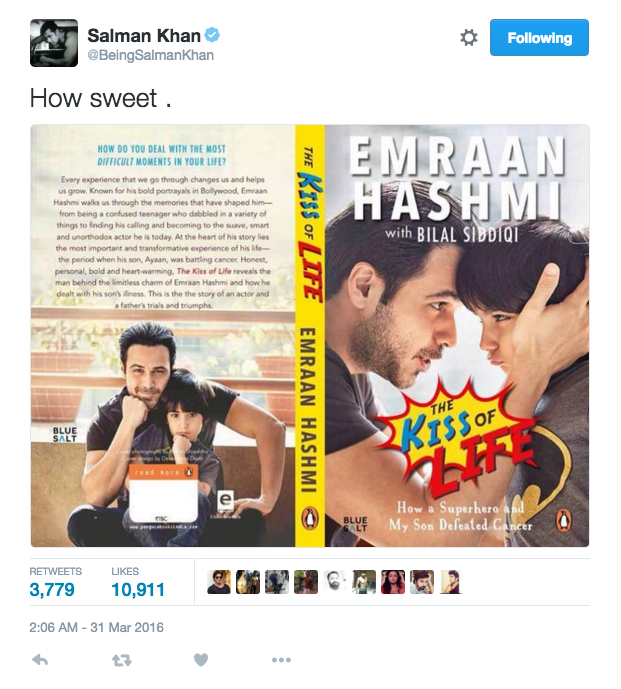Click the reply arrow icon
Image resolution: width=621 pixels, height=689 pixels.
coord(40,660)
